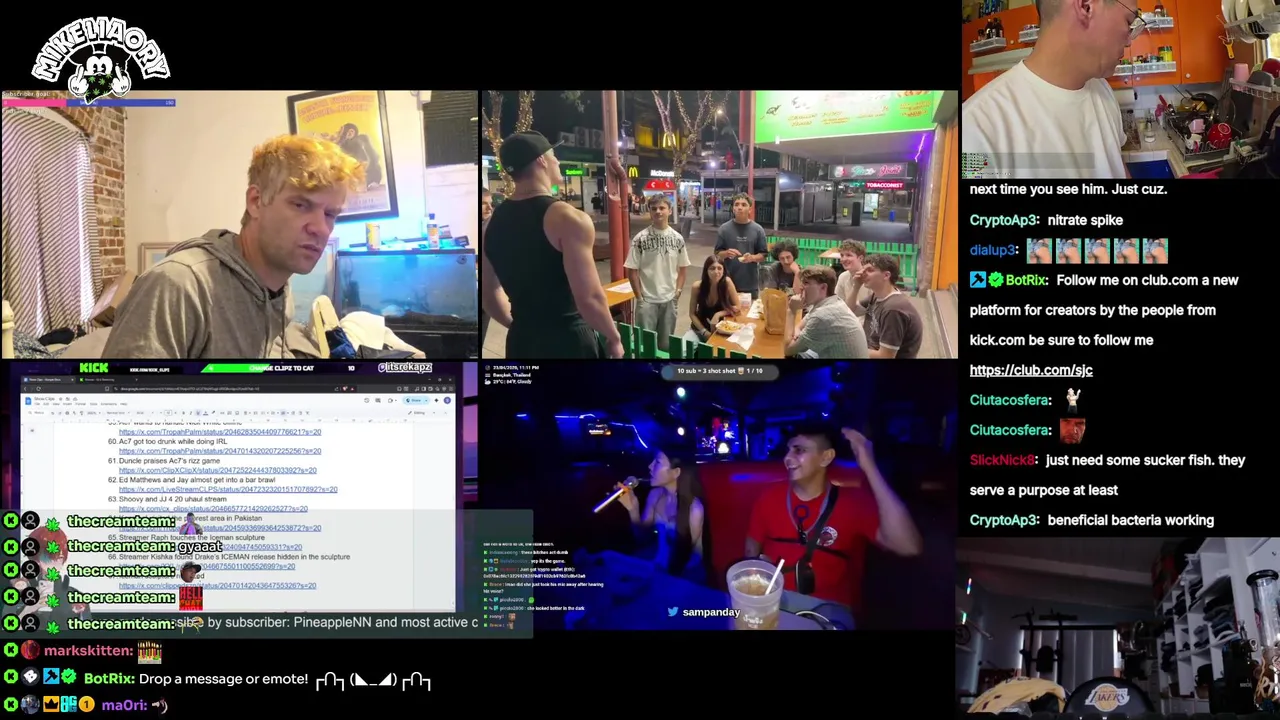The width and height of the screenshot is (1280, 720).
Task: Click the Share button in Google Docs
Action: click(417, 400)
